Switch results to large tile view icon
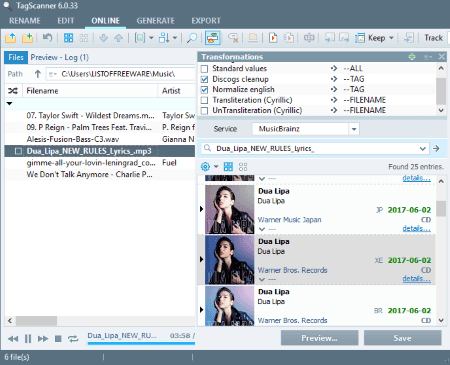 228,166
